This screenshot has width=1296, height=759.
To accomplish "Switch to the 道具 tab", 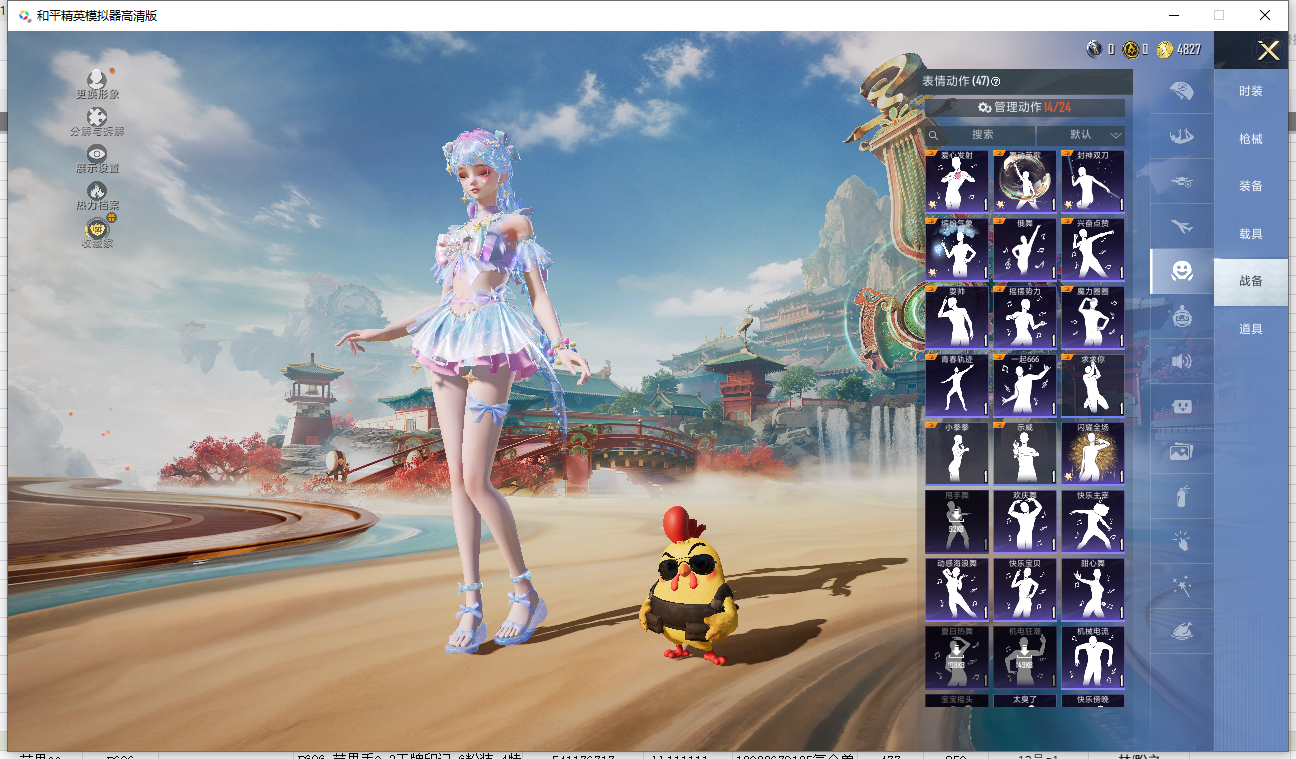I will [1251, 329].
